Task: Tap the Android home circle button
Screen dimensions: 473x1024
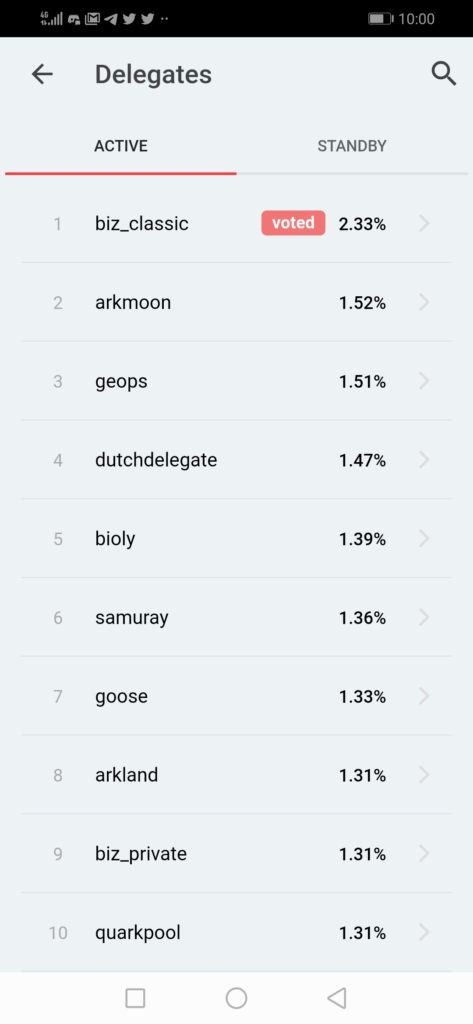Action: (x=236, y=998)
